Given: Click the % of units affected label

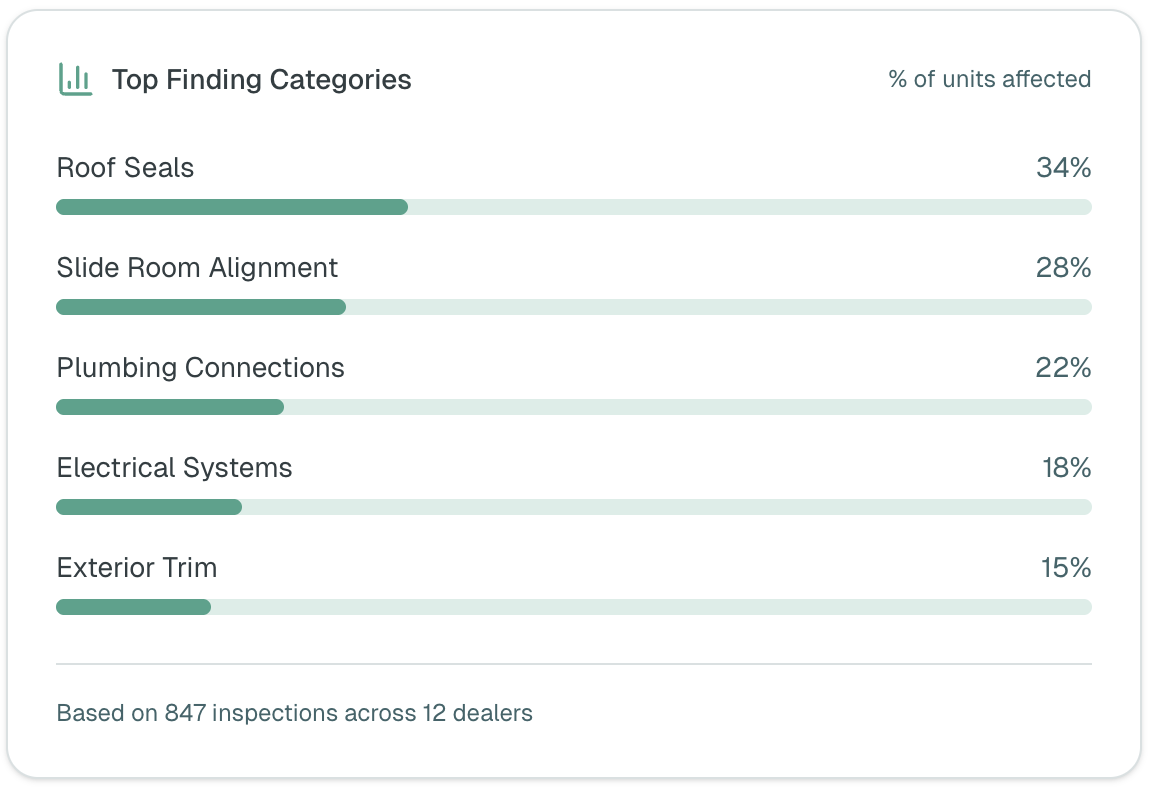Looking at the screenshot, I should pyautogui.click(x=989, y=78).
